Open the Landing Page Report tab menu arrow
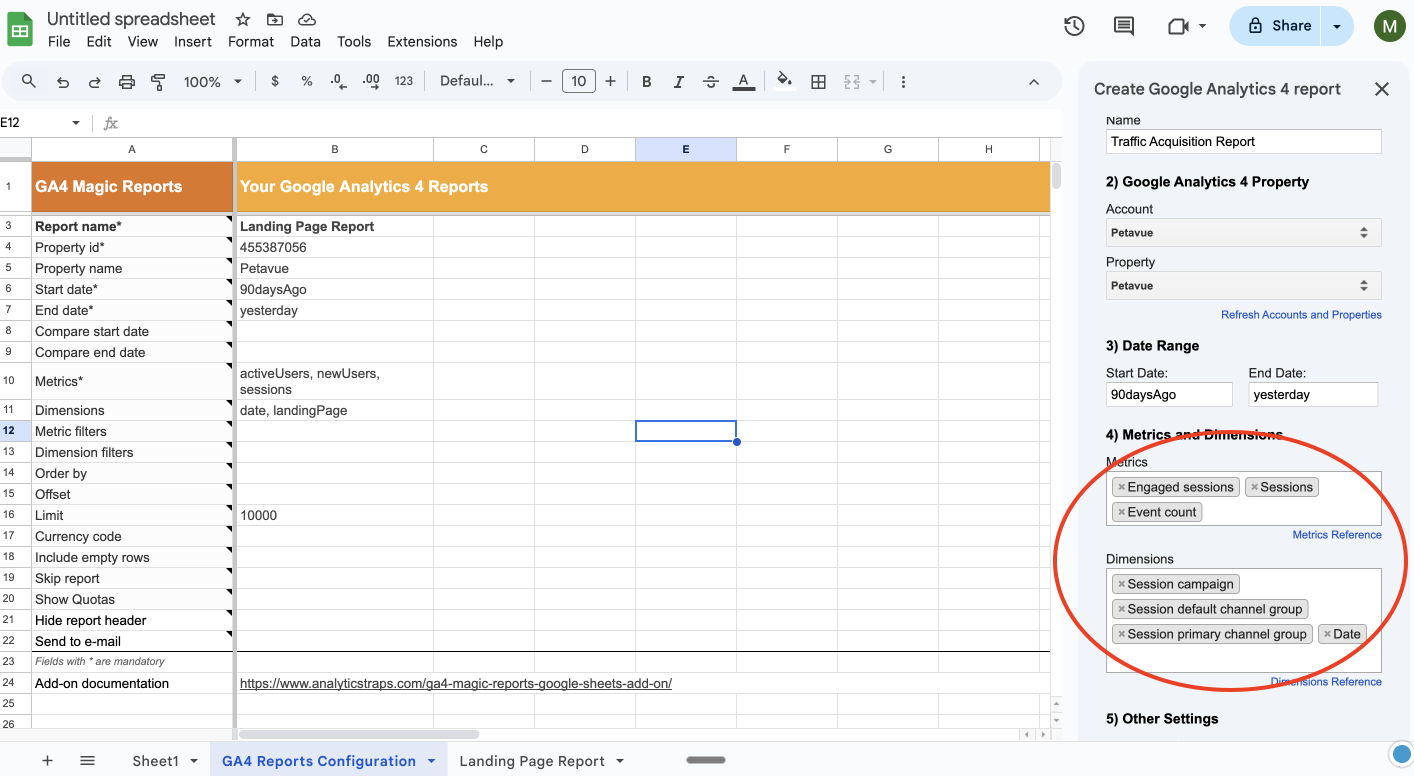Image resolution: width=1414 pixels, height=776 pixels. click(620, 761)
